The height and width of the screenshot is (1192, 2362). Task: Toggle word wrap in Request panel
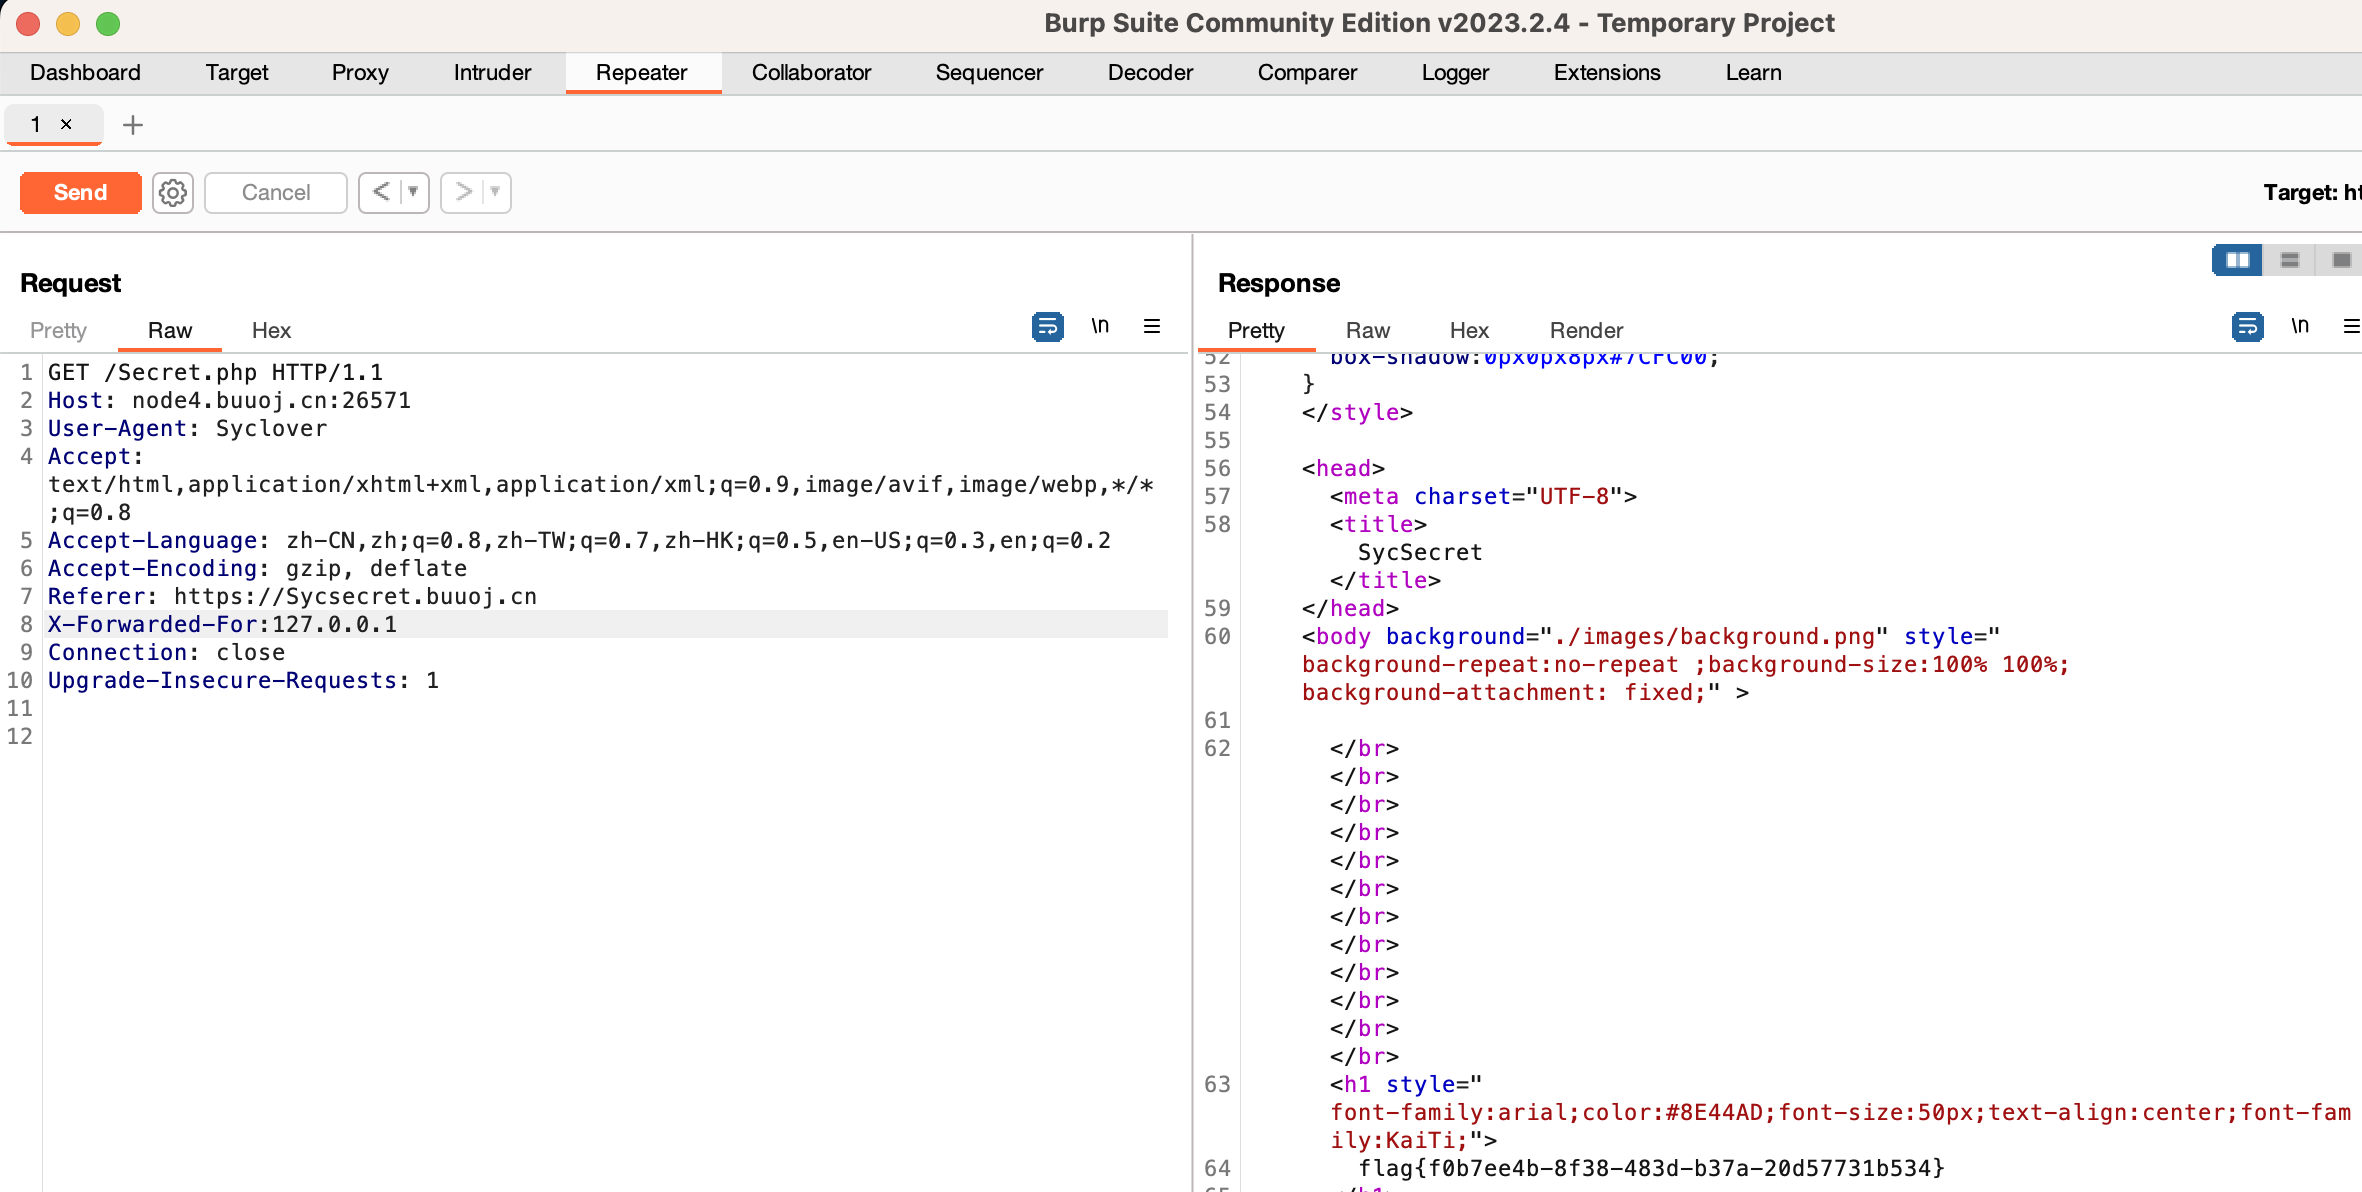point(1047,326)
